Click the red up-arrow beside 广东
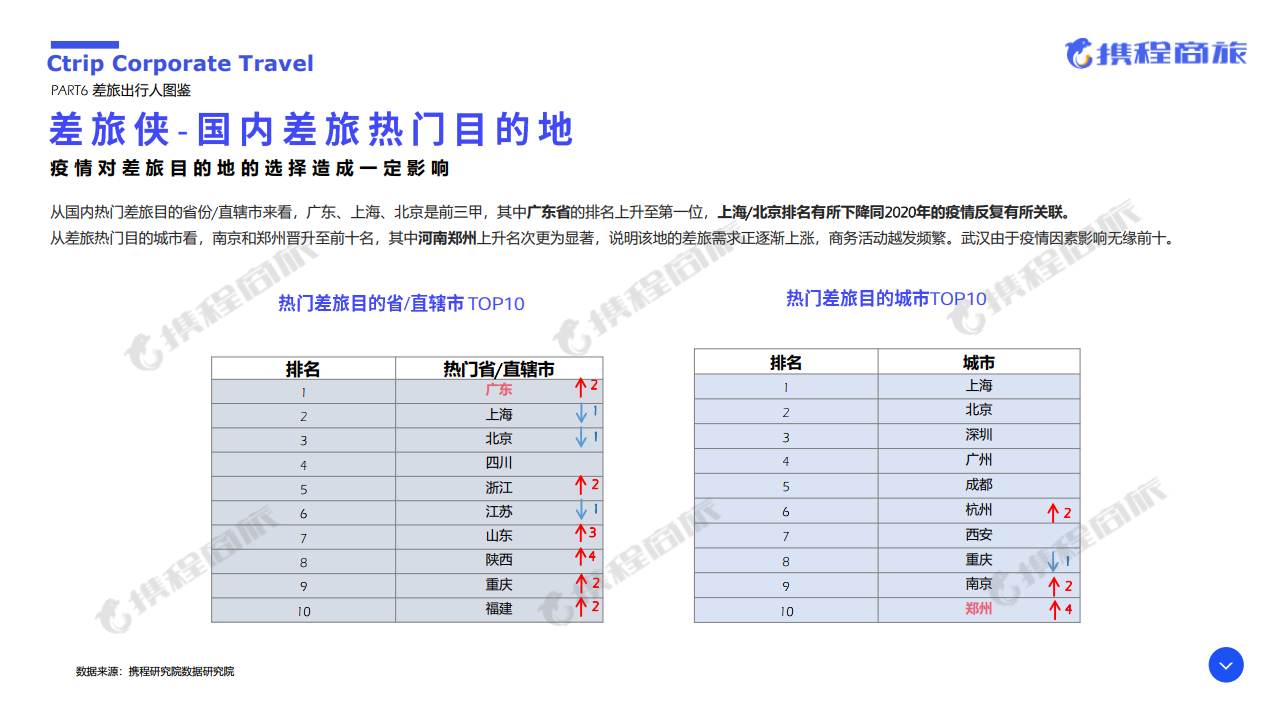 click(580, 388)
